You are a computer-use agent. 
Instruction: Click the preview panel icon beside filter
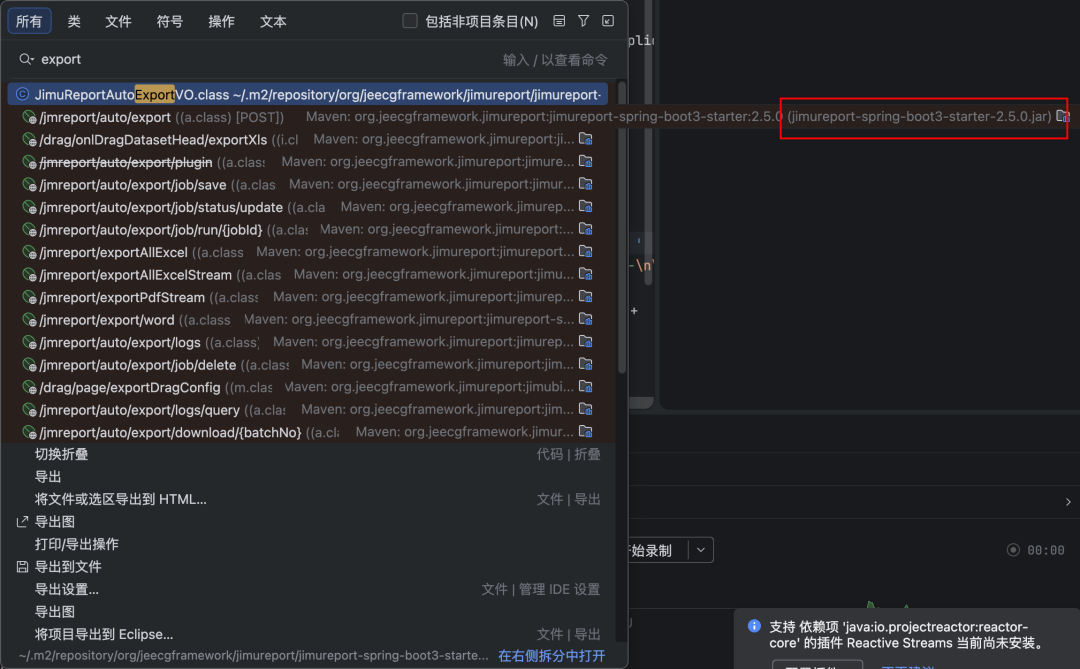(x=559, y=21)
